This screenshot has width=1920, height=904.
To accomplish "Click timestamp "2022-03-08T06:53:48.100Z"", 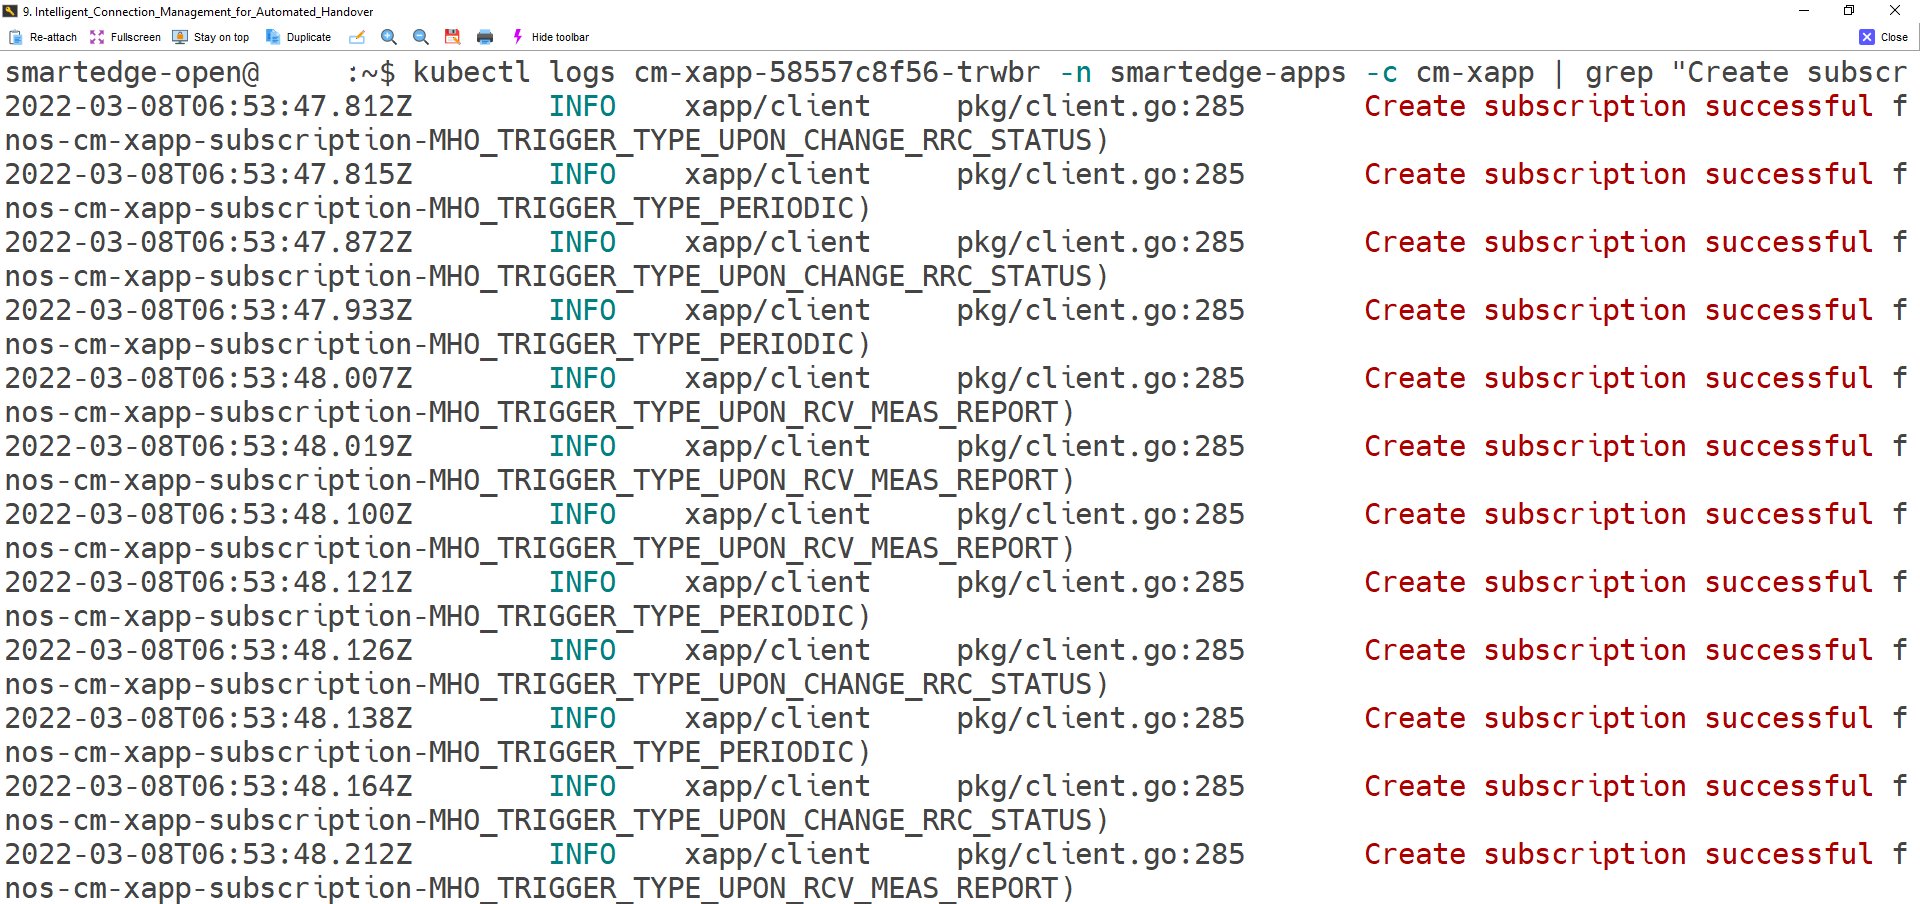I will [x=209, y=515].
